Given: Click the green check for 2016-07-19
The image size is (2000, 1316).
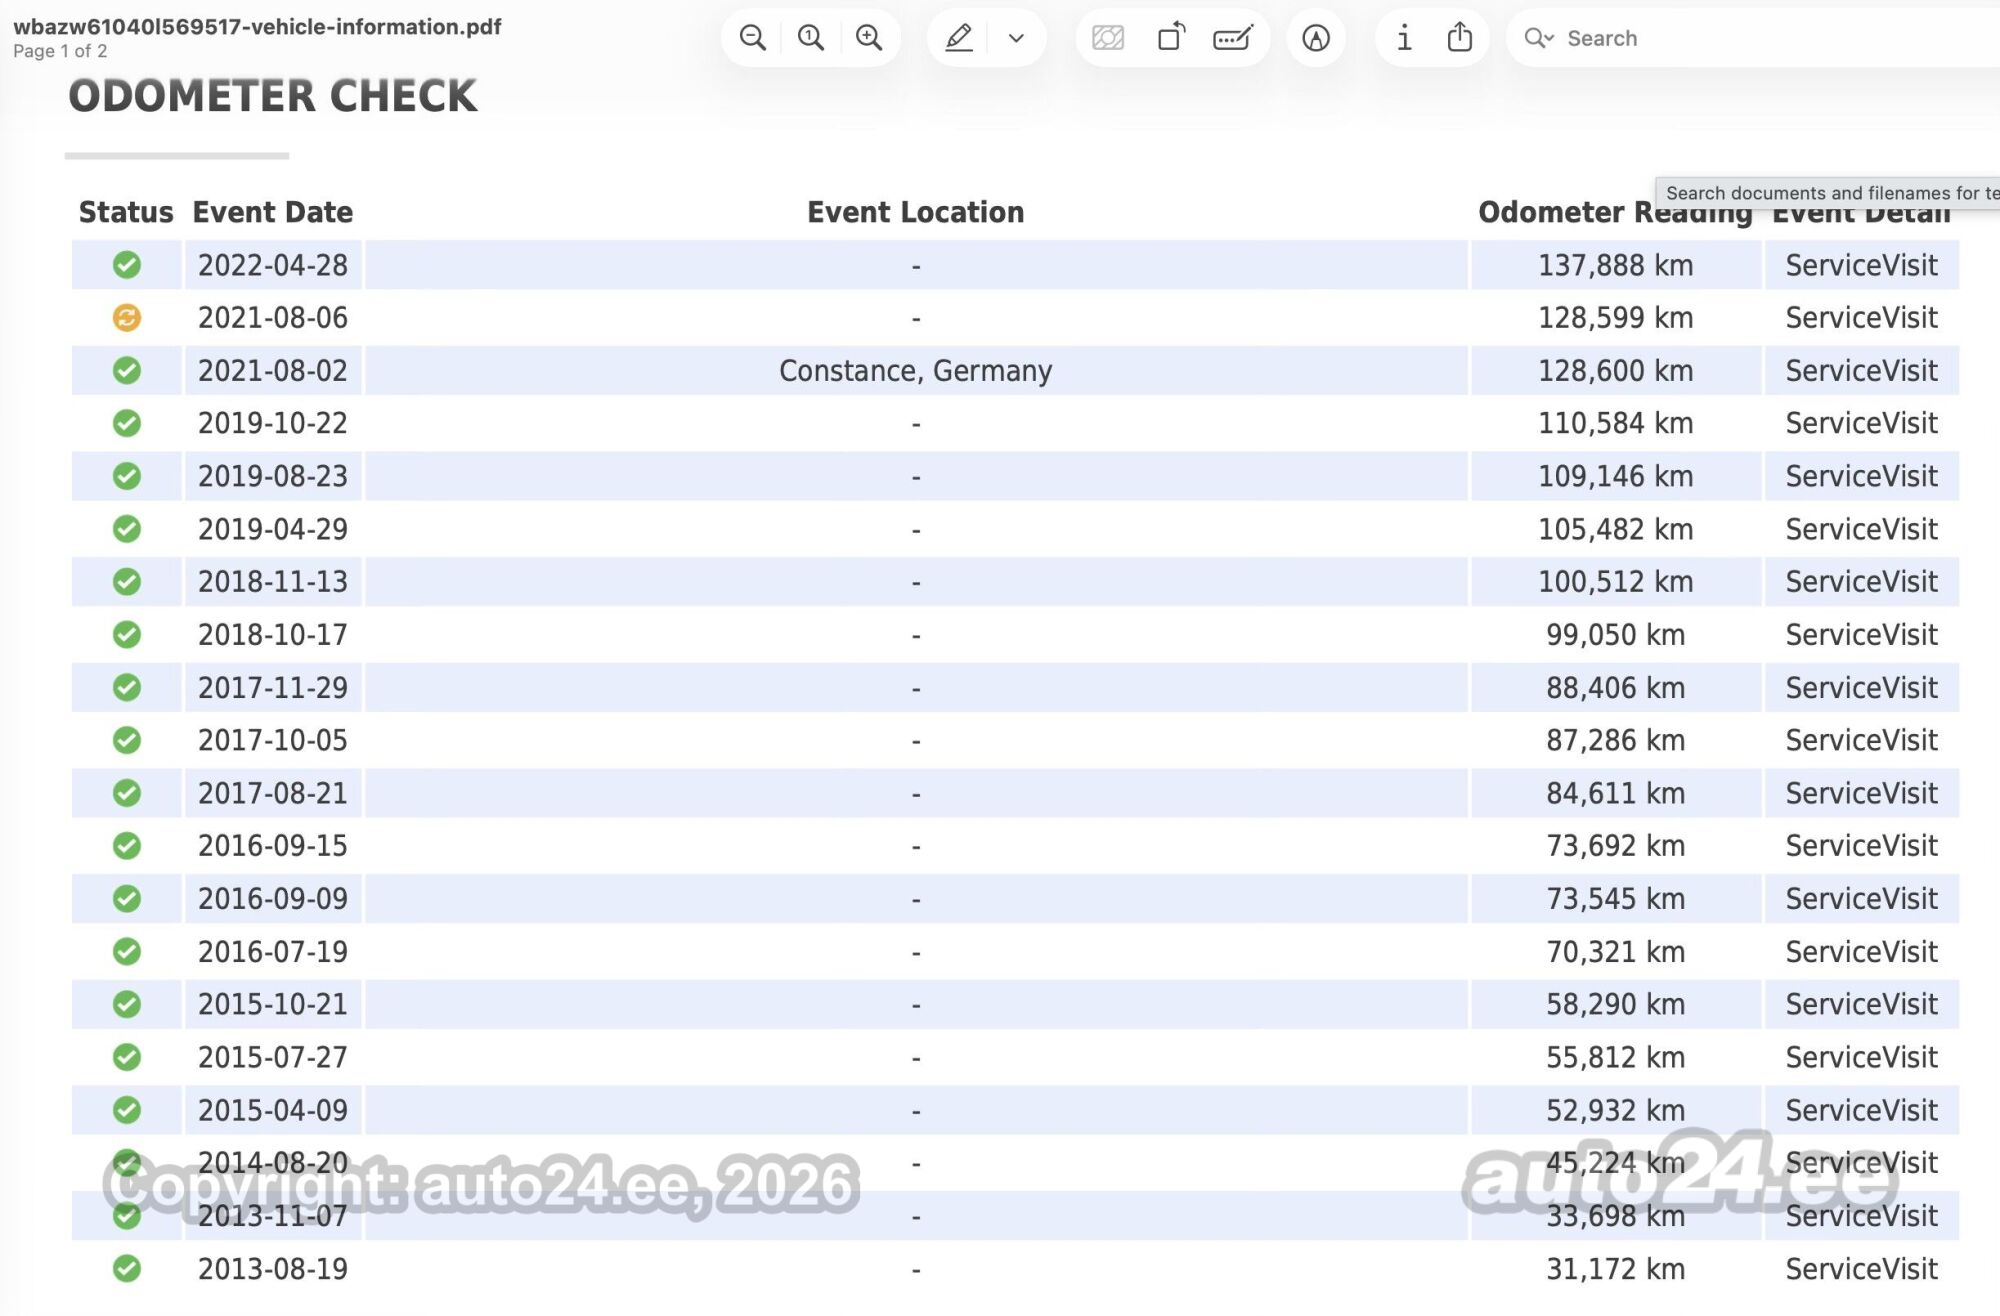Looking at the screenshot, I should coord(127,952).
